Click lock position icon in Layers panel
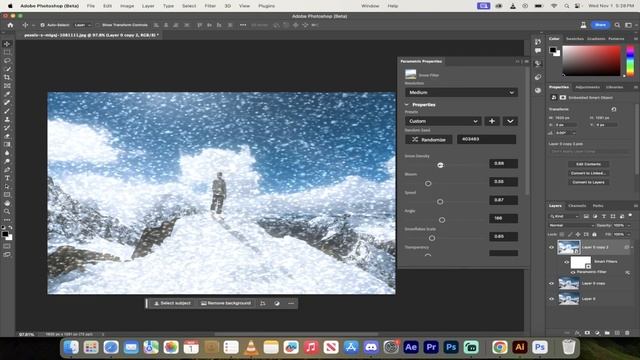This screenshot has height=360, width=640. click(x=578, y=234)
